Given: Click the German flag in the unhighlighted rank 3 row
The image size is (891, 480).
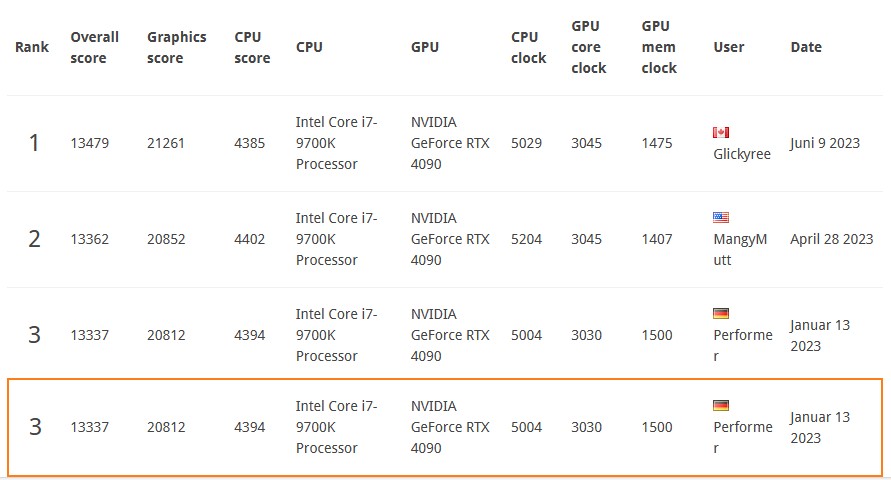Looking at the screenshot, I should tap(721, 313).
